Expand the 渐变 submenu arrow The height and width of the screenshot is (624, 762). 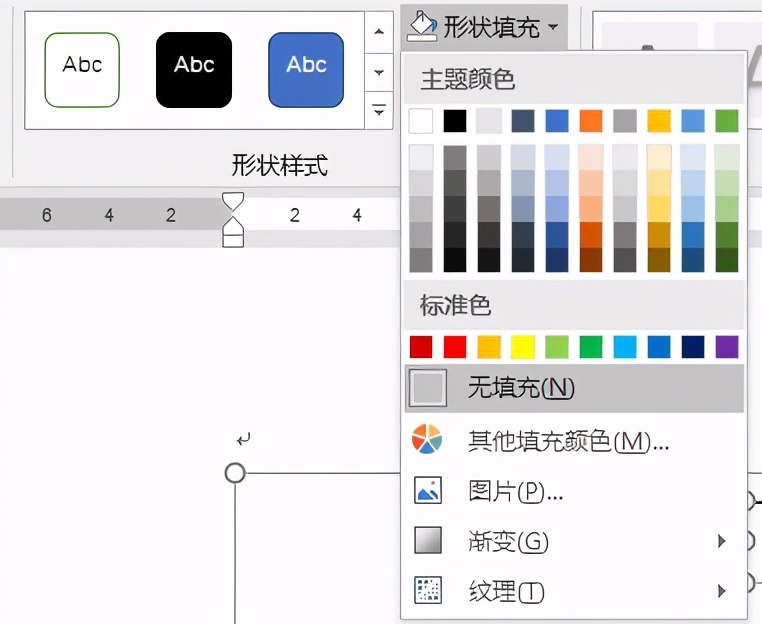722,540
